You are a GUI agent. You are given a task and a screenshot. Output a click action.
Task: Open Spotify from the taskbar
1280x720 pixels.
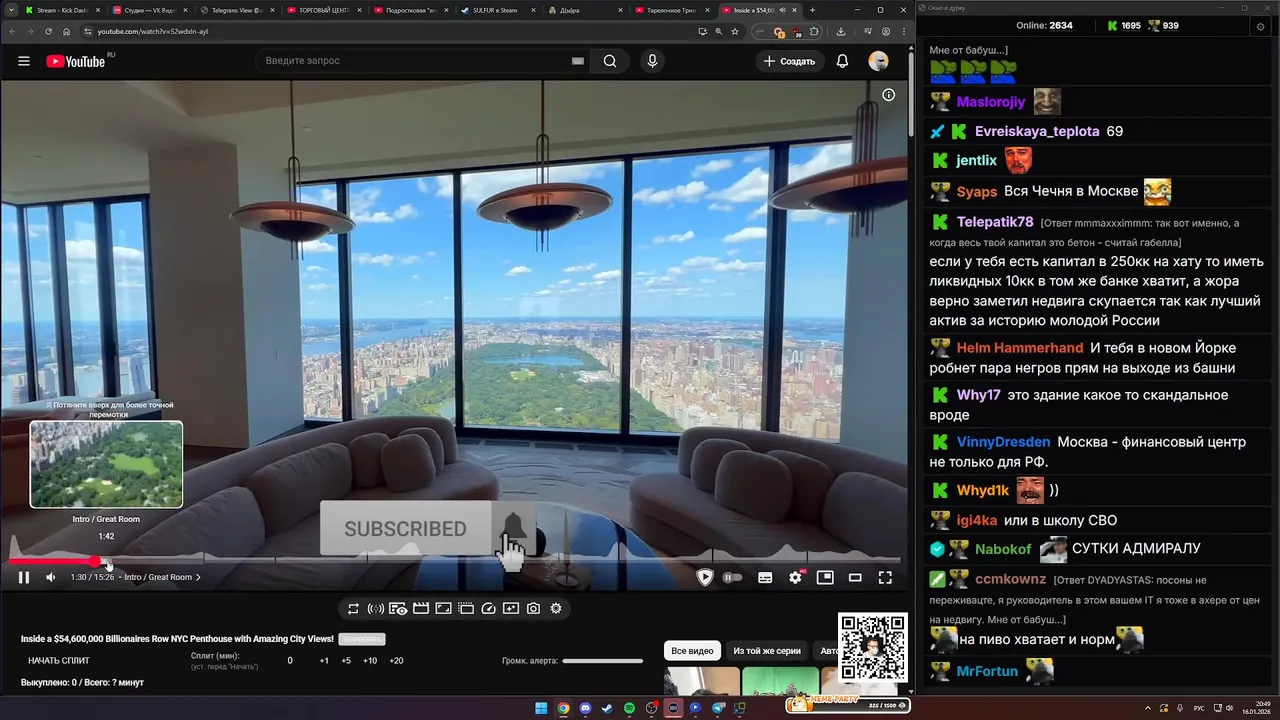(x=629, y=708)
